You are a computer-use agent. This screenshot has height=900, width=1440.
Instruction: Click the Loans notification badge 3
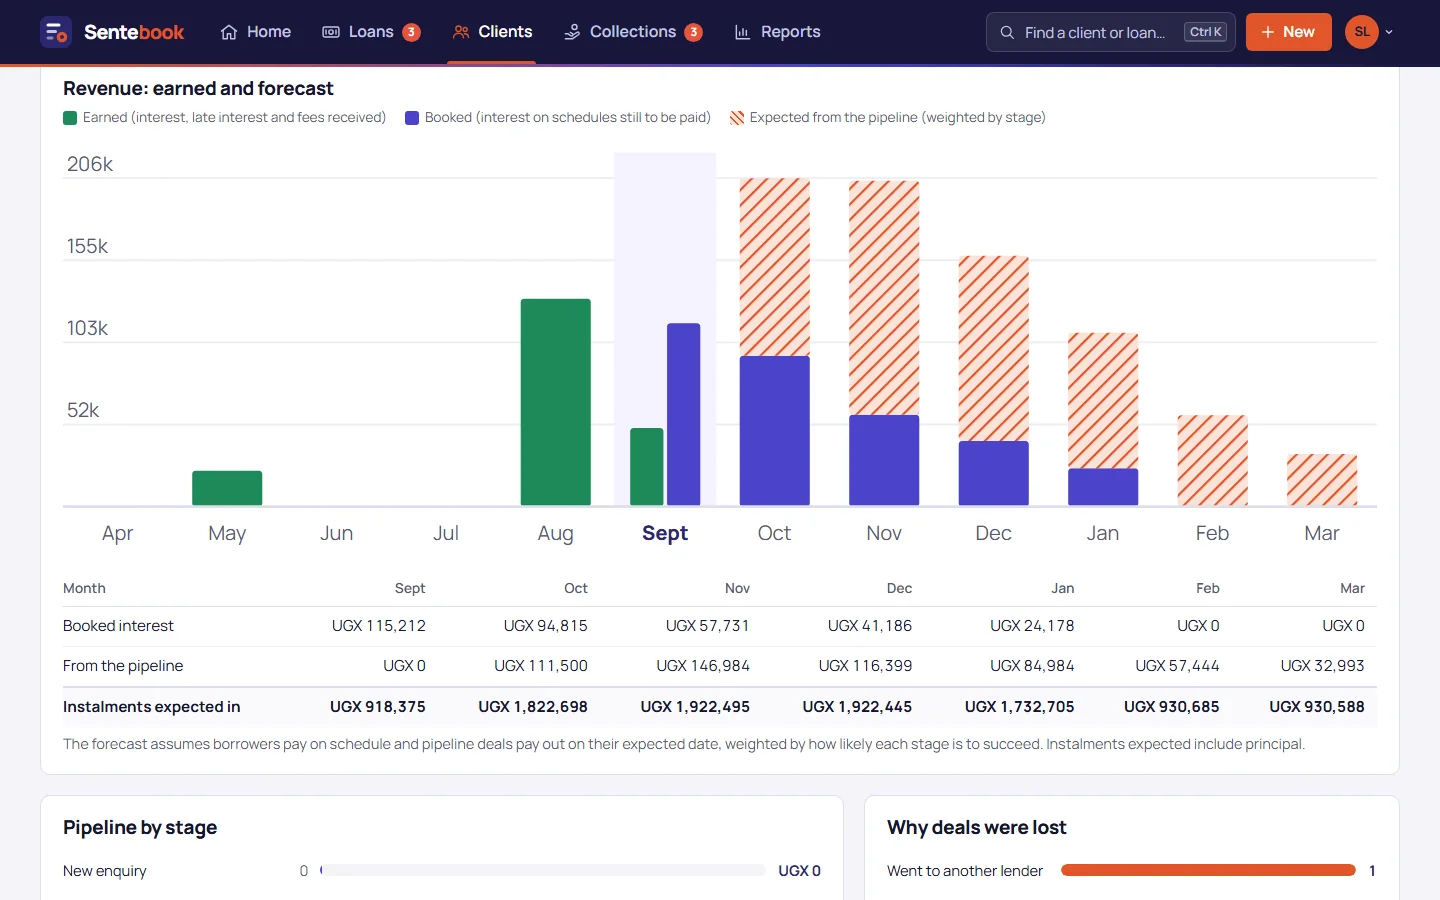click(x=411, y=32)
